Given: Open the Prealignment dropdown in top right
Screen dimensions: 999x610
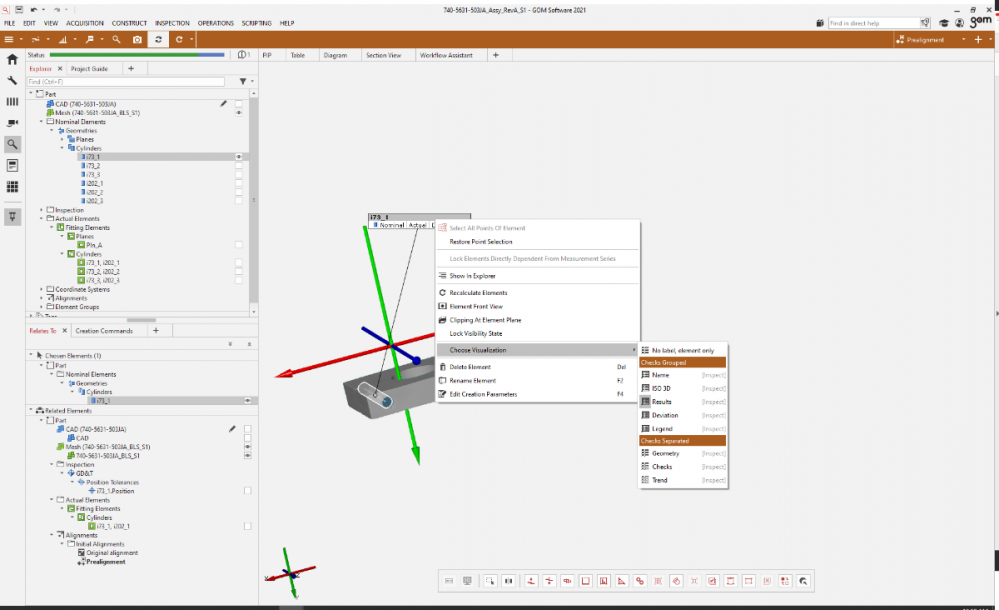Looking at the screenshot, I should [x=929, y=39].
